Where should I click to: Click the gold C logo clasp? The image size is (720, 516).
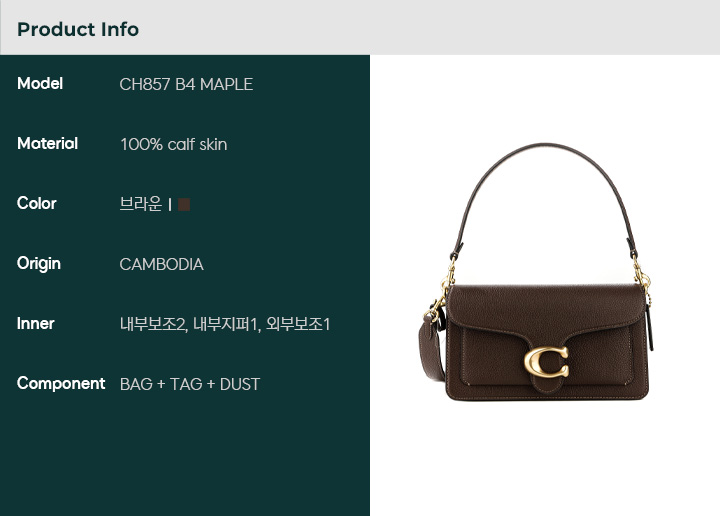pyautogui.click(x=546, y=362)
